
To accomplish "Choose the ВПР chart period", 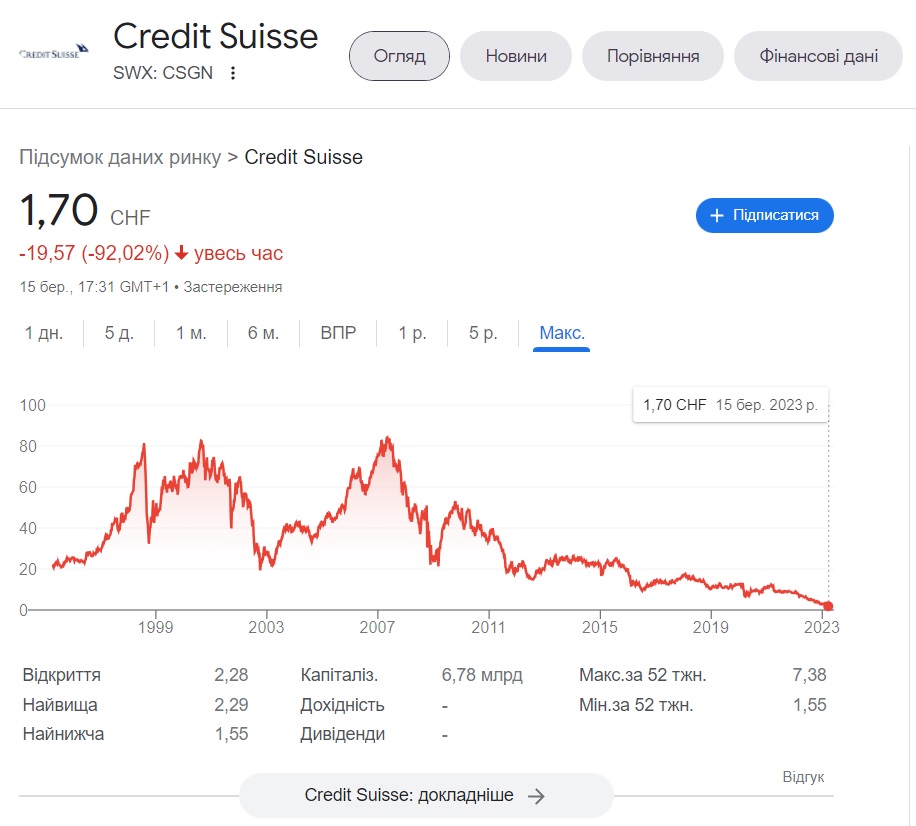I will click(338, 333).
